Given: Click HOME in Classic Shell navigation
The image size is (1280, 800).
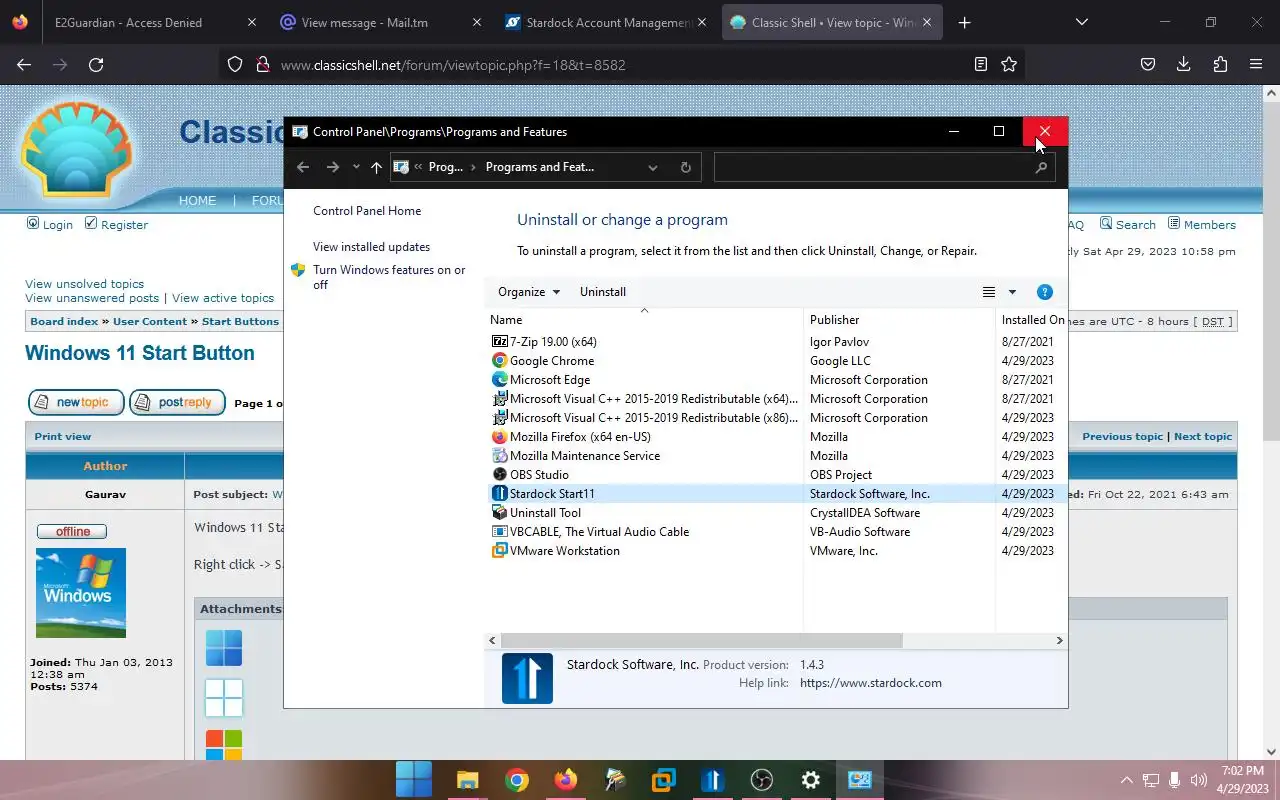Looking at the screenshot, I should coord(197,200).
